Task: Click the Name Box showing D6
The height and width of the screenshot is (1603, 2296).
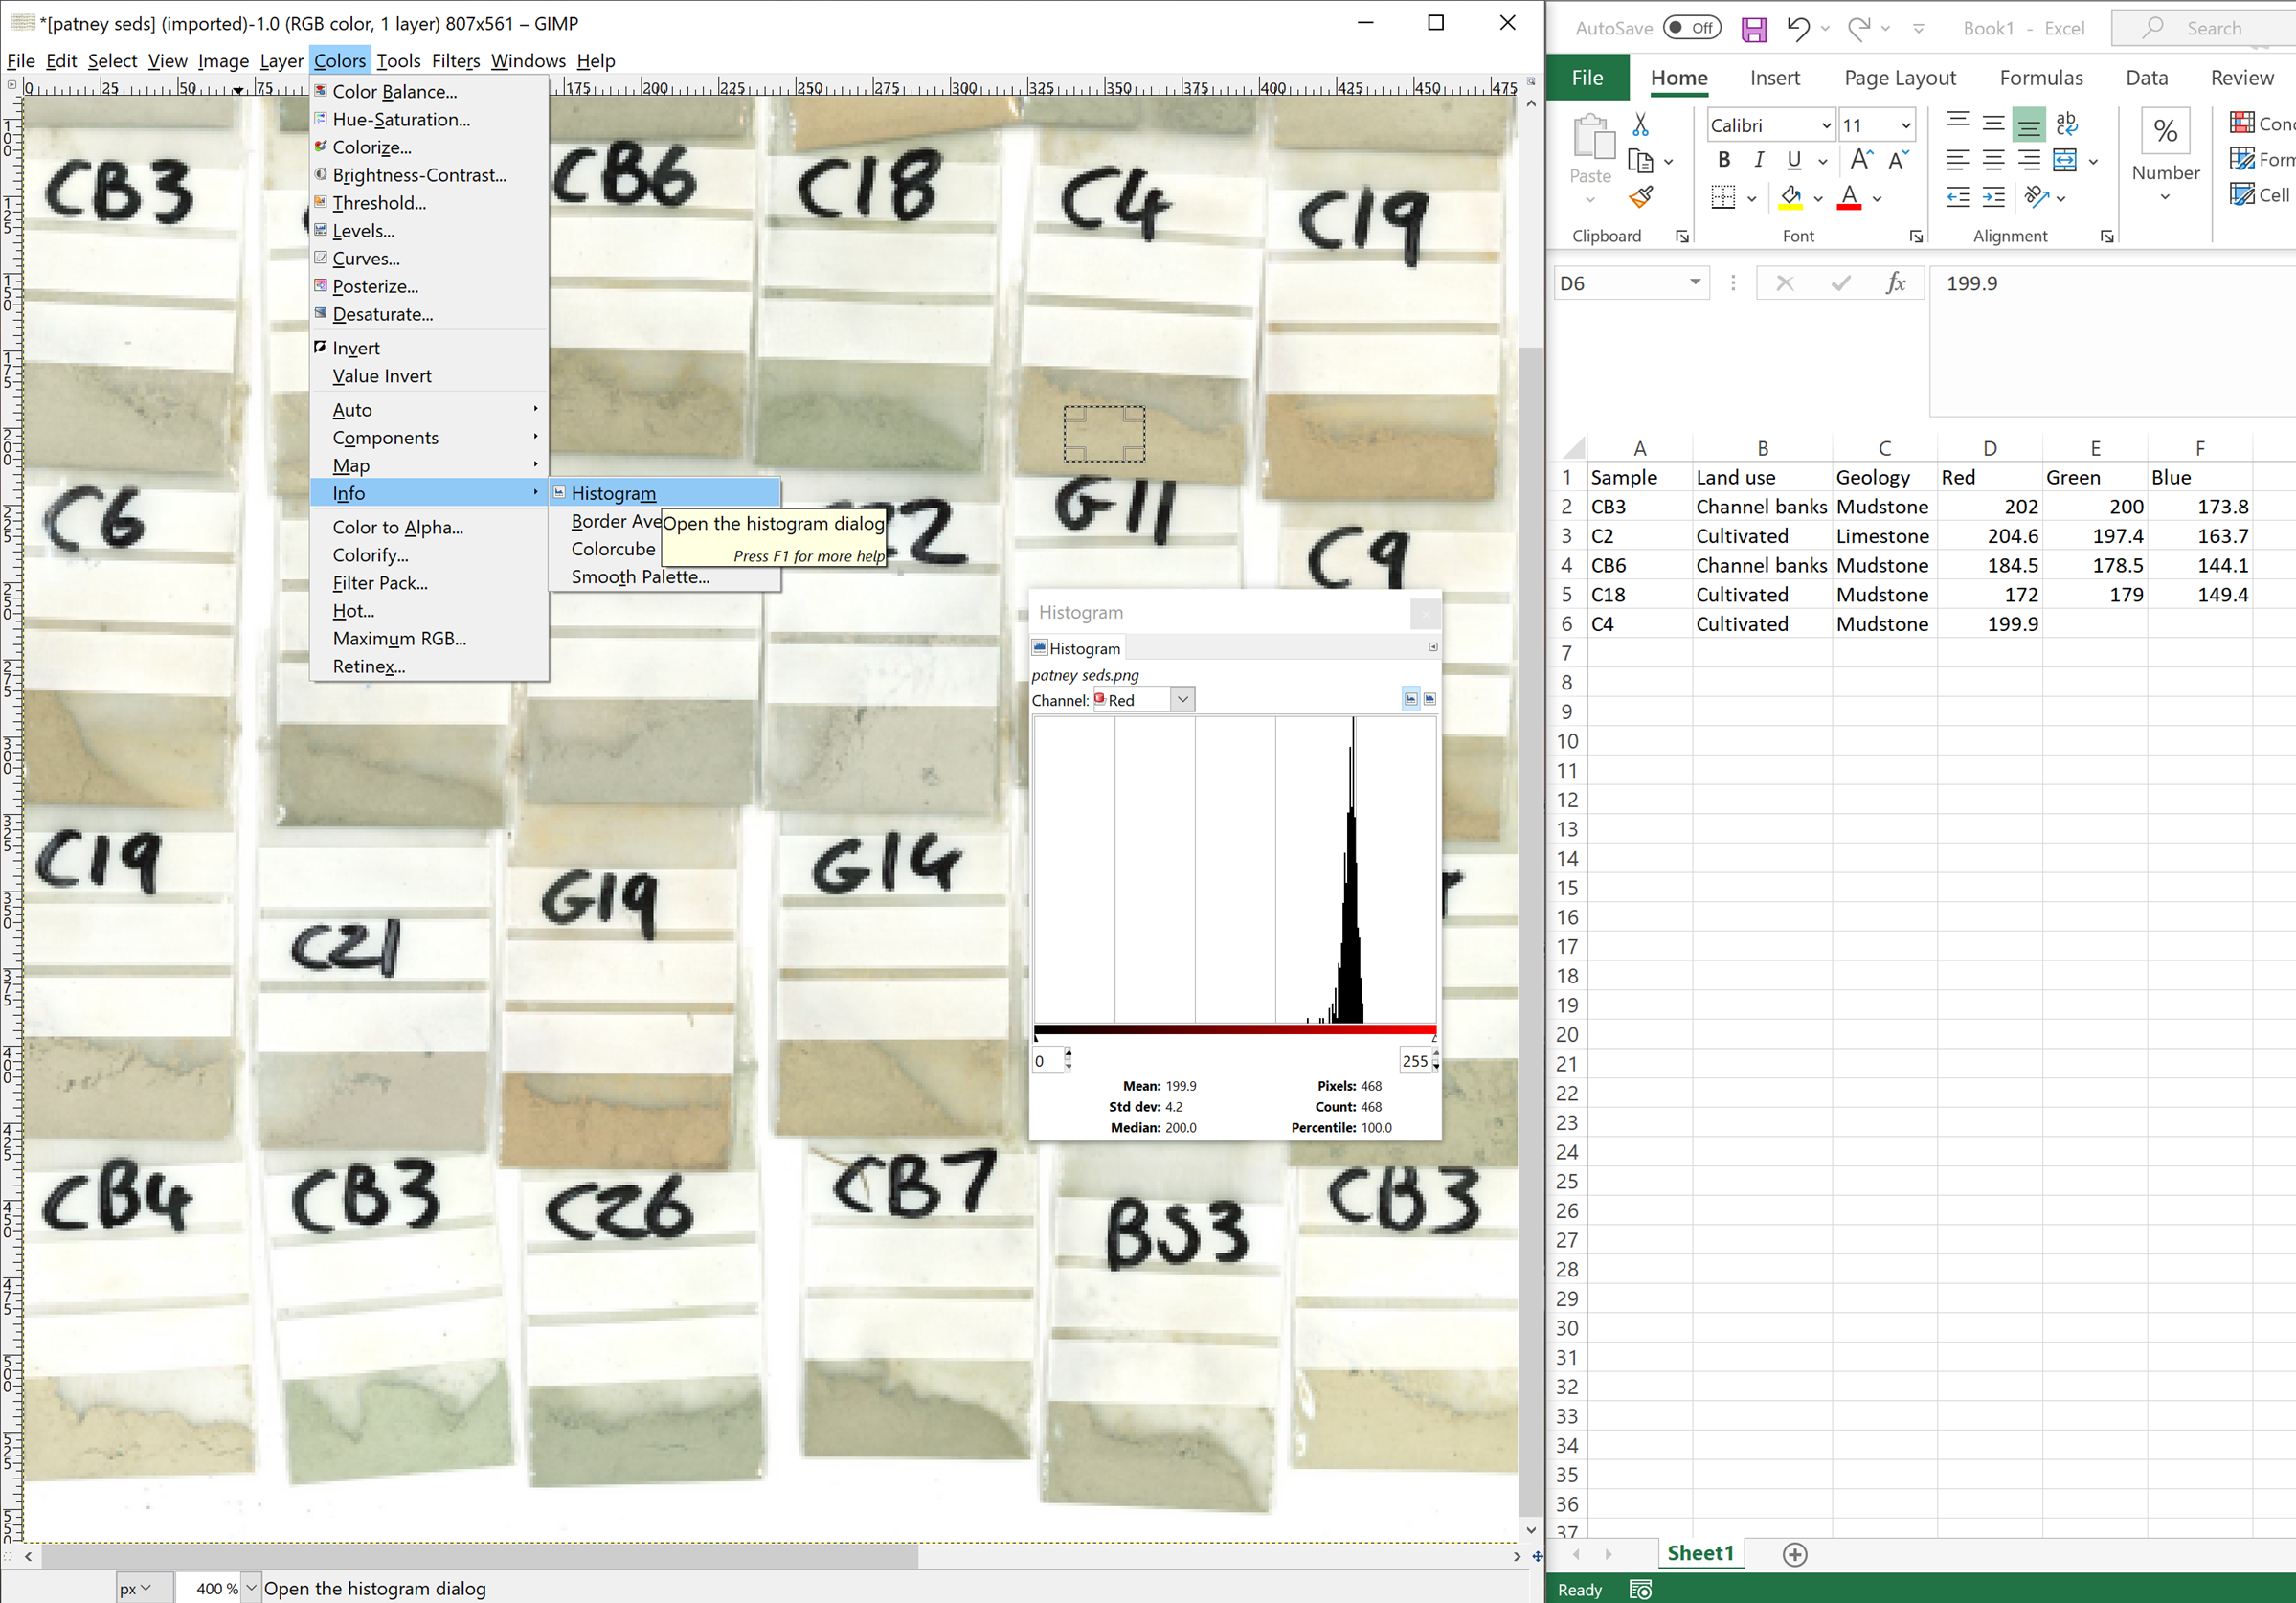Action: click(x=1631, y=283)
